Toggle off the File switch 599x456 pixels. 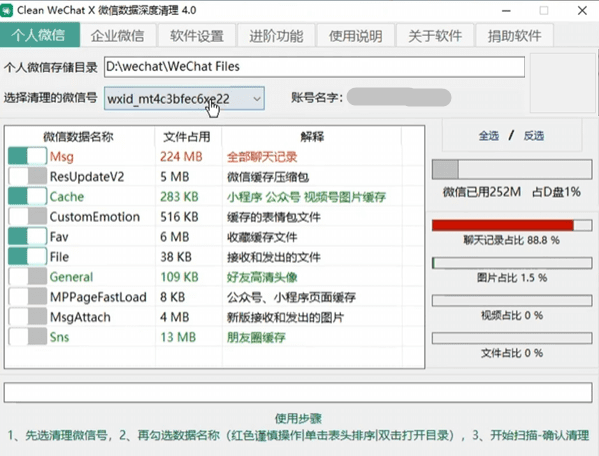(x=28, y=256)
